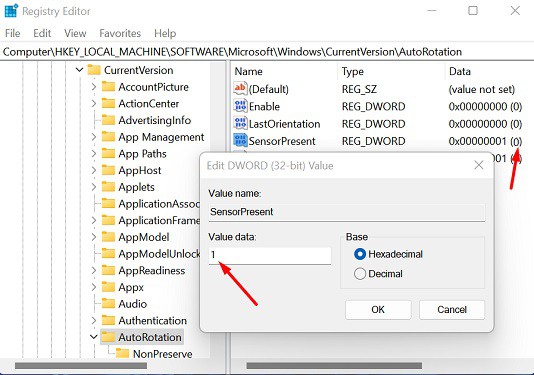
Task: Open the Edit menu
Action: [x=42, y=33]
